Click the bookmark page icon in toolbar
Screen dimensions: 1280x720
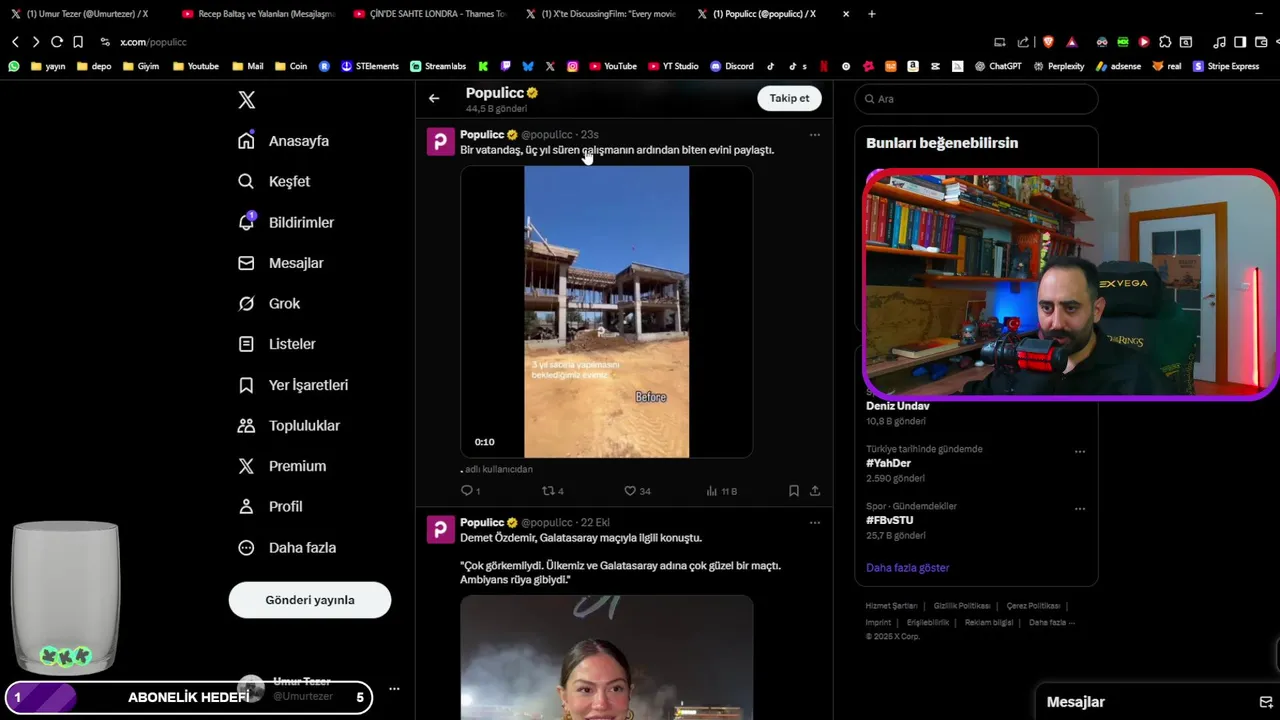(x=78, y=42)
